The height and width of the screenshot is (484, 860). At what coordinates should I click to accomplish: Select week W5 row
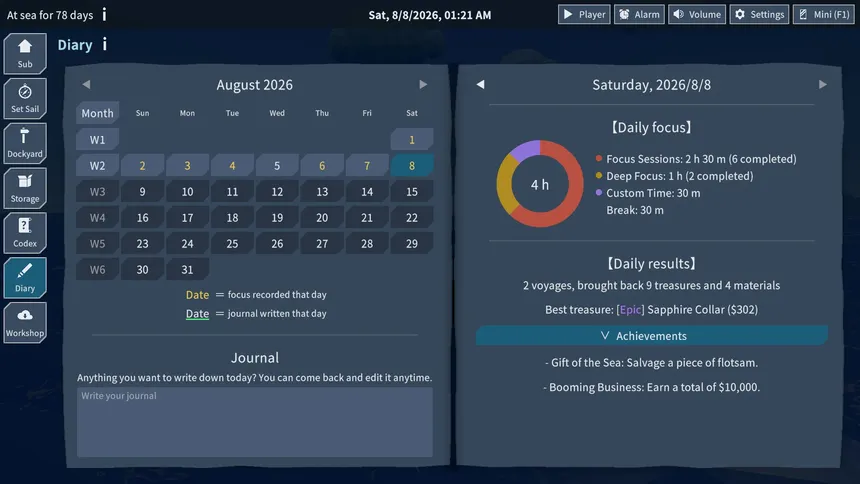pos(97,244)
